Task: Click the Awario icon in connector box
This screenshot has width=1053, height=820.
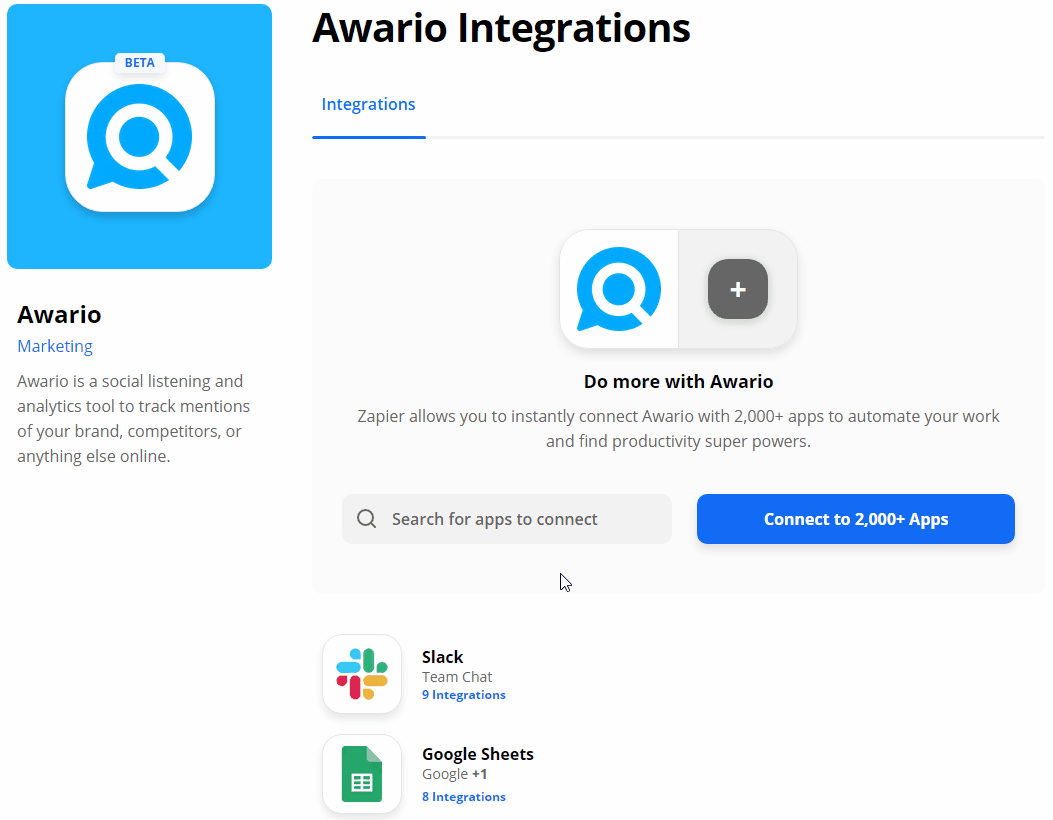Action: pyautogui.click(x=619, y=289)
